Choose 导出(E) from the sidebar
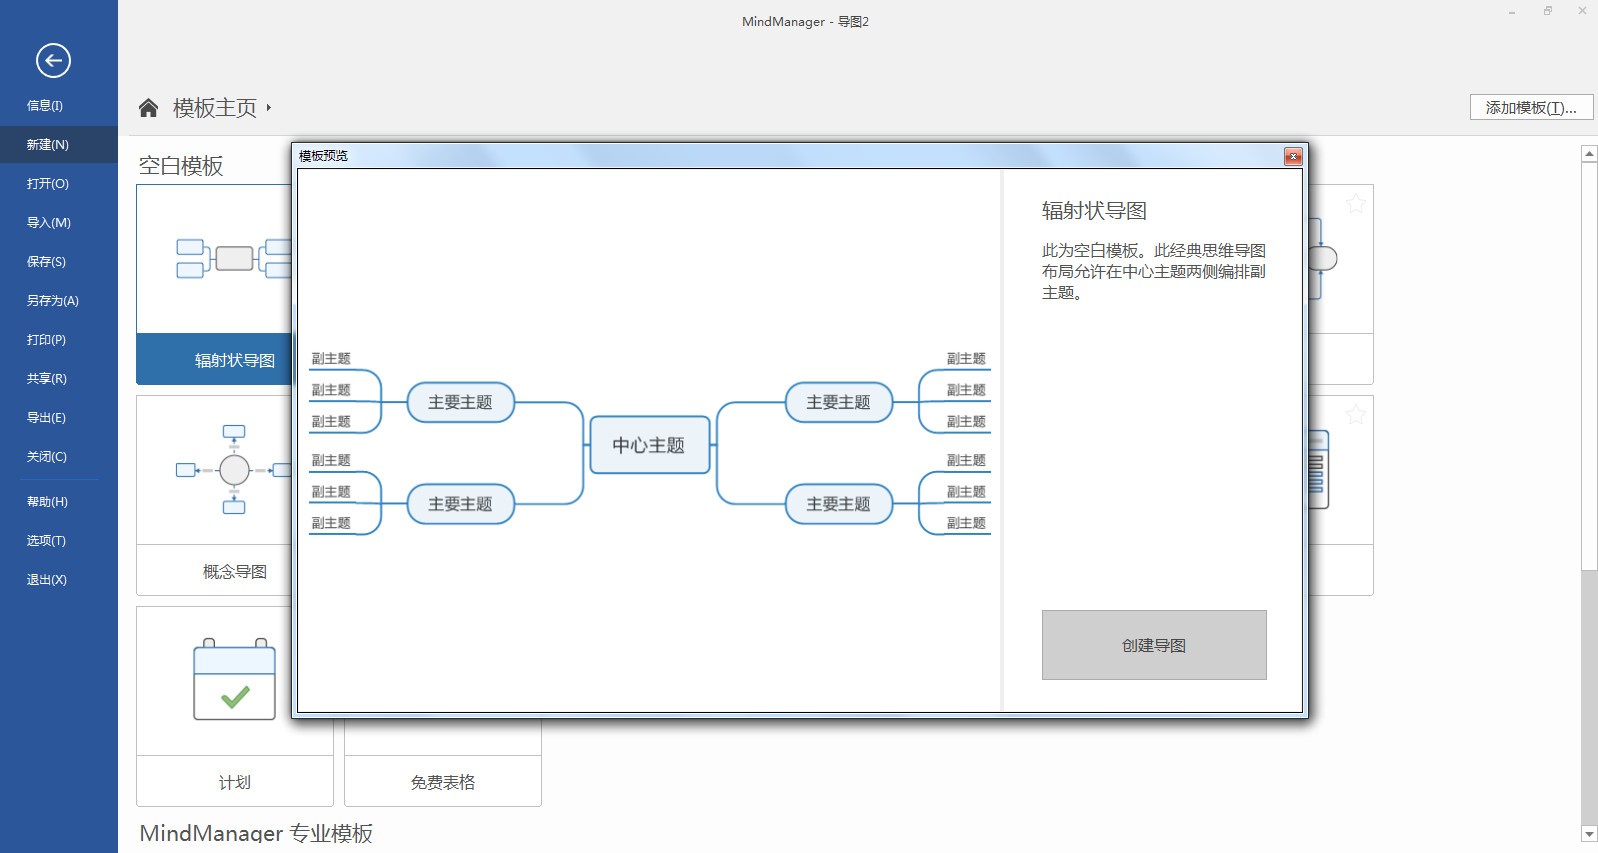This screenshot has height=853, width=1598. coord(46,418)
